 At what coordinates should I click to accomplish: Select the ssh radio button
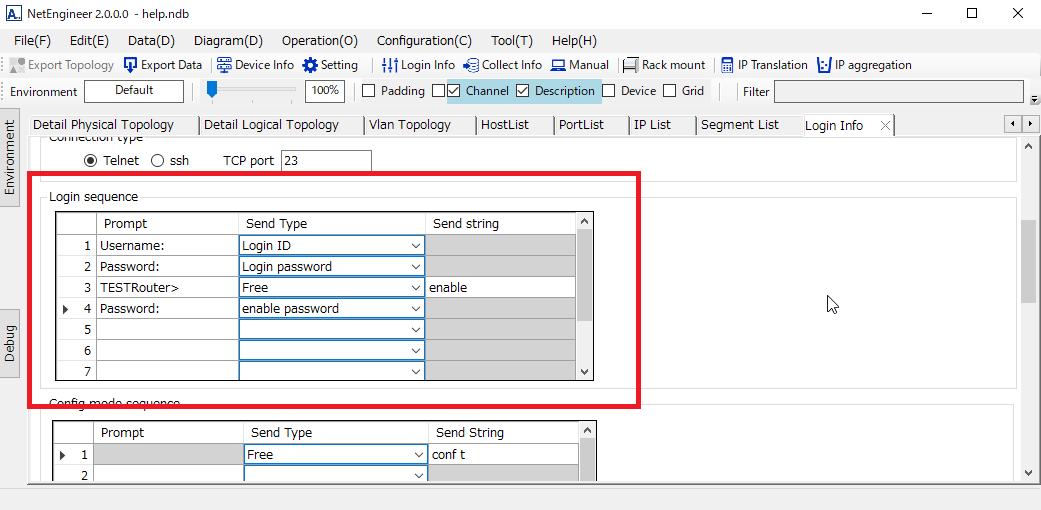(158, 160)
